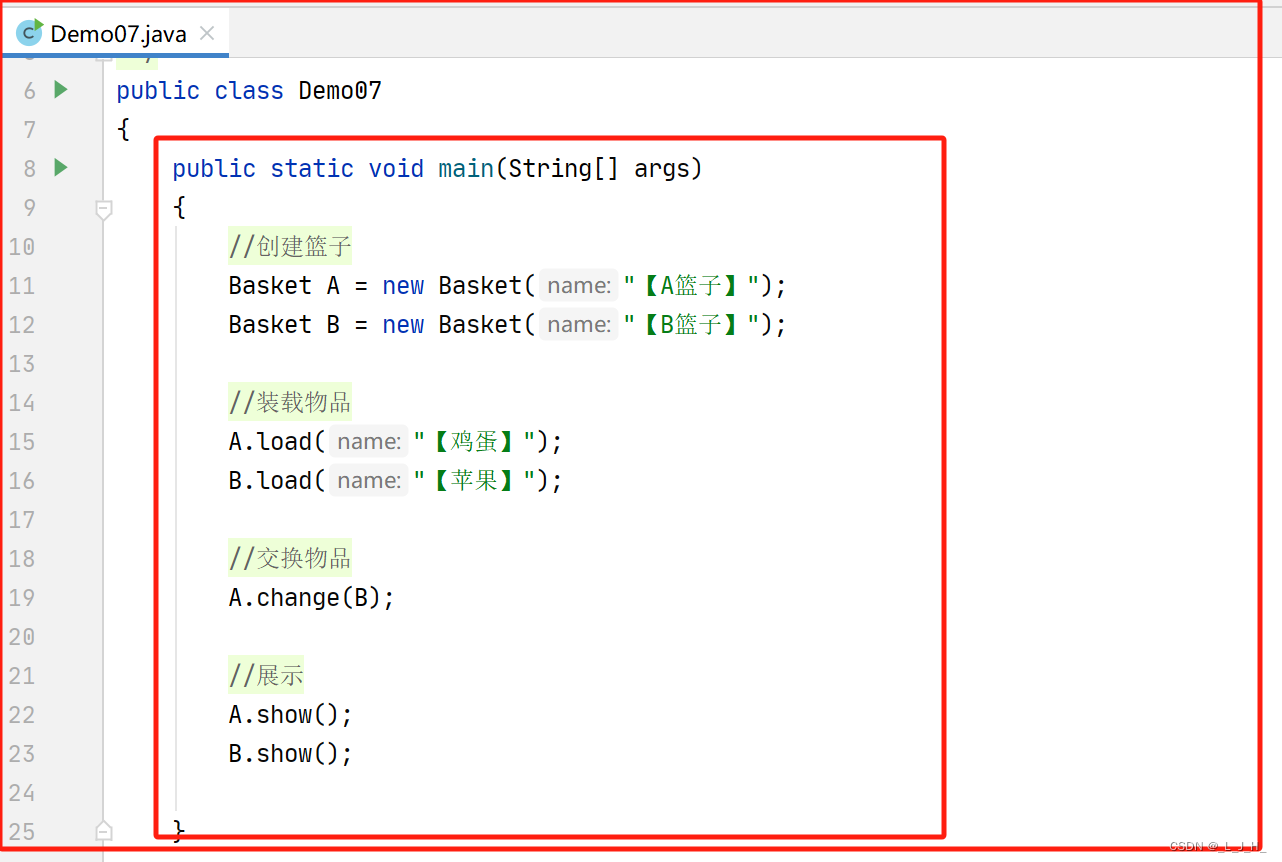This screenshot has height=862, width=1282.
Task: Click the name: hint on line 16
Action: point(369,481)
